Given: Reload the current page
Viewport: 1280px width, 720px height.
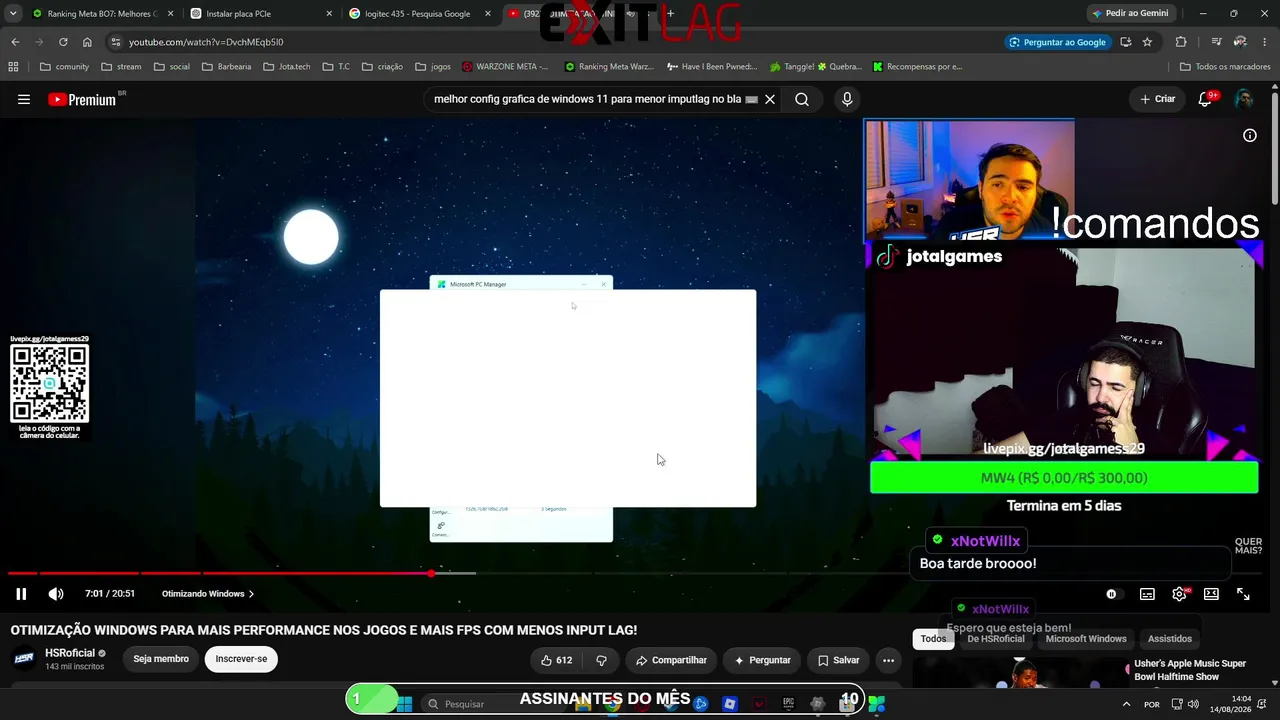Looking at the screenshot, I should pyautogui.click(x=63, y=42).
